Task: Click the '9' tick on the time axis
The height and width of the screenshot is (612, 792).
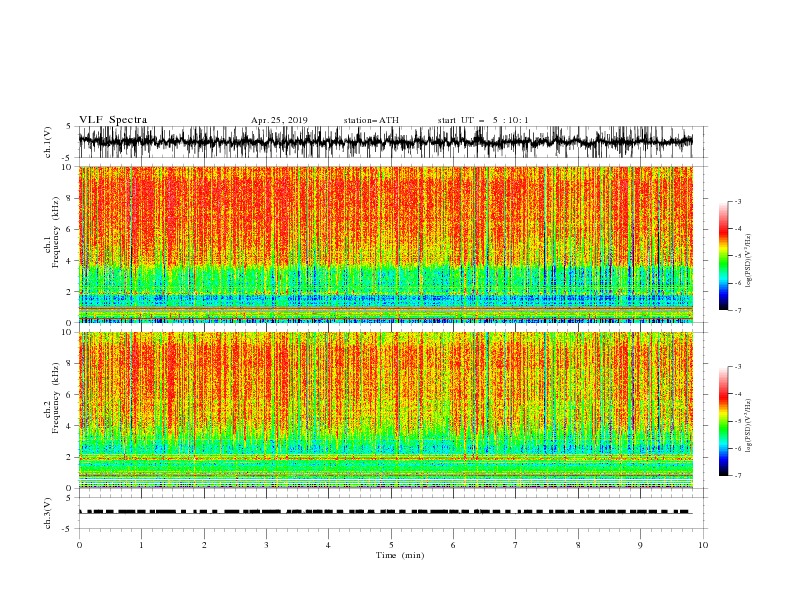Action: click(640, 545)
